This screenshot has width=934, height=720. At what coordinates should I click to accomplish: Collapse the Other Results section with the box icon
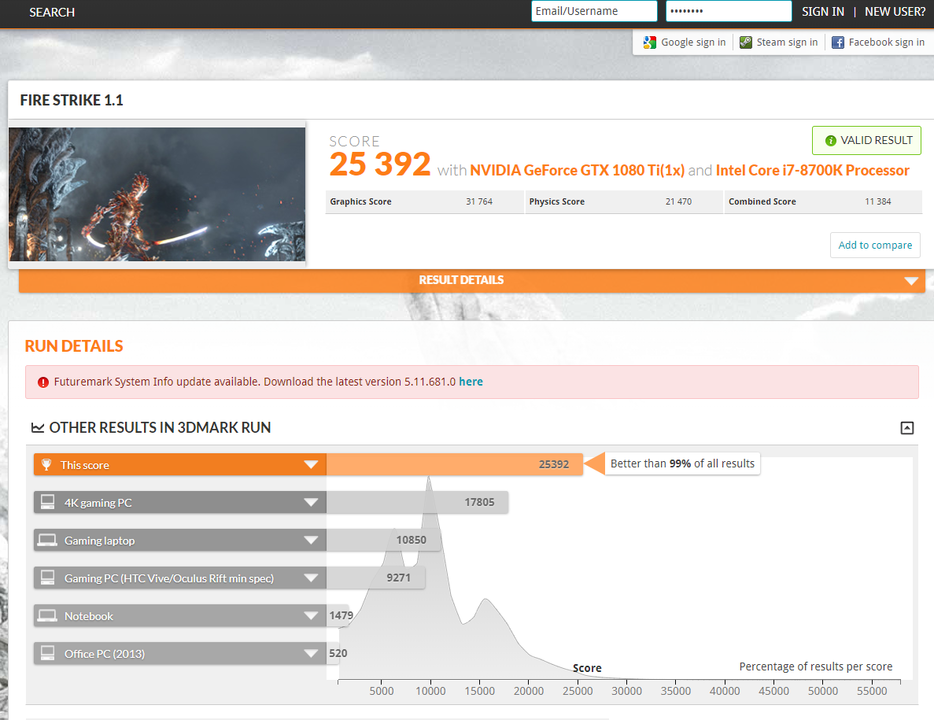(907, 428)
